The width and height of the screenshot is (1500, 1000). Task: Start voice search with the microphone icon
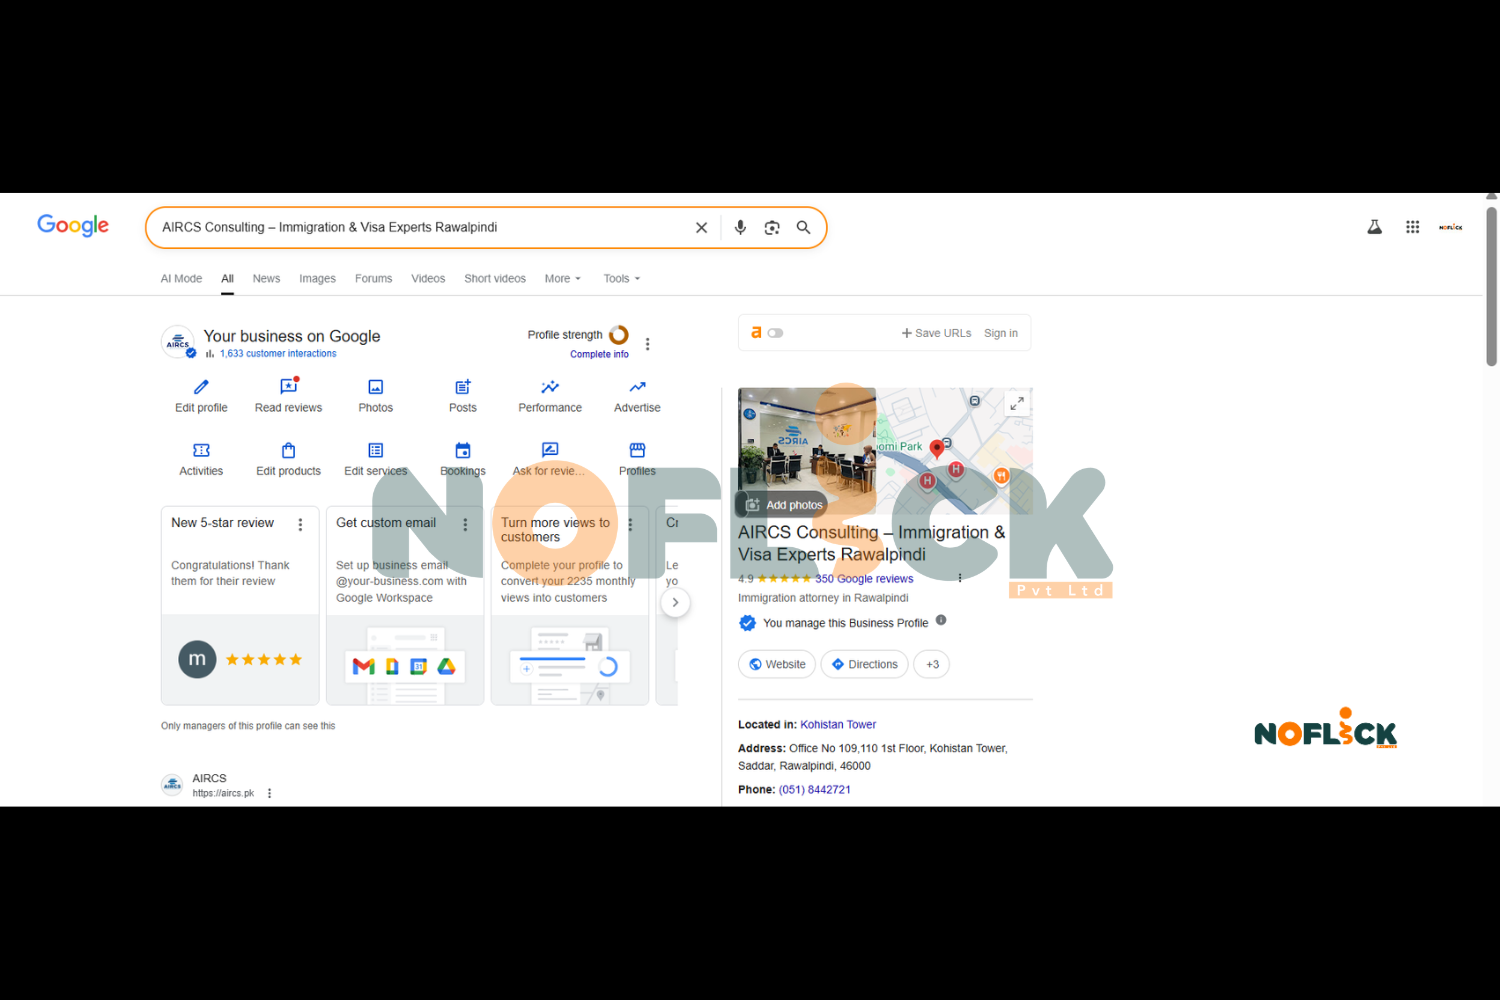coord(740,228)
